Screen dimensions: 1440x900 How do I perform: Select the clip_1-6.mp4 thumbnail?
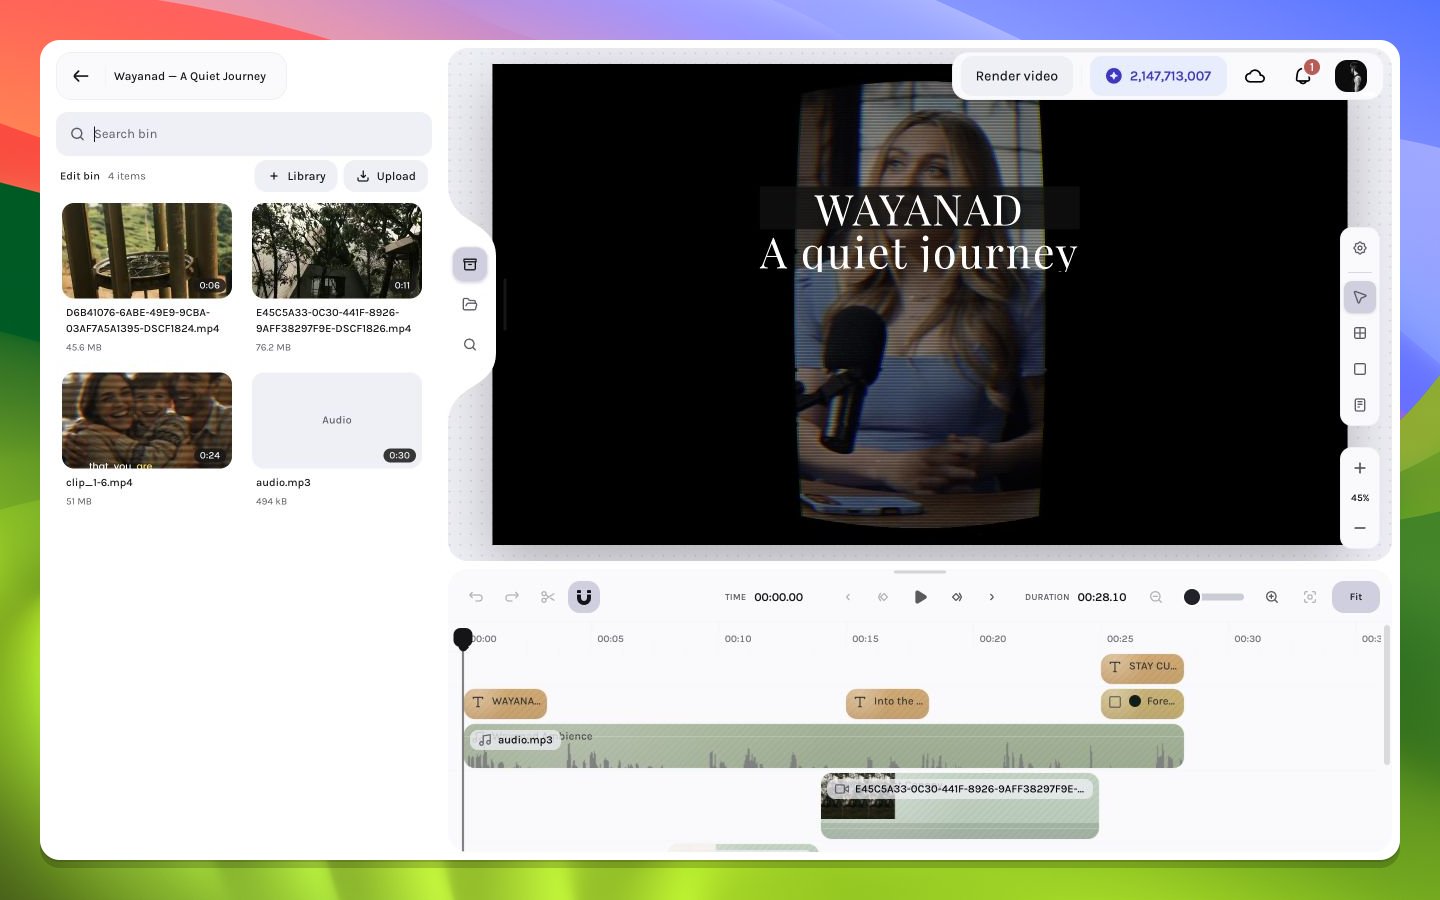[147, 421]
